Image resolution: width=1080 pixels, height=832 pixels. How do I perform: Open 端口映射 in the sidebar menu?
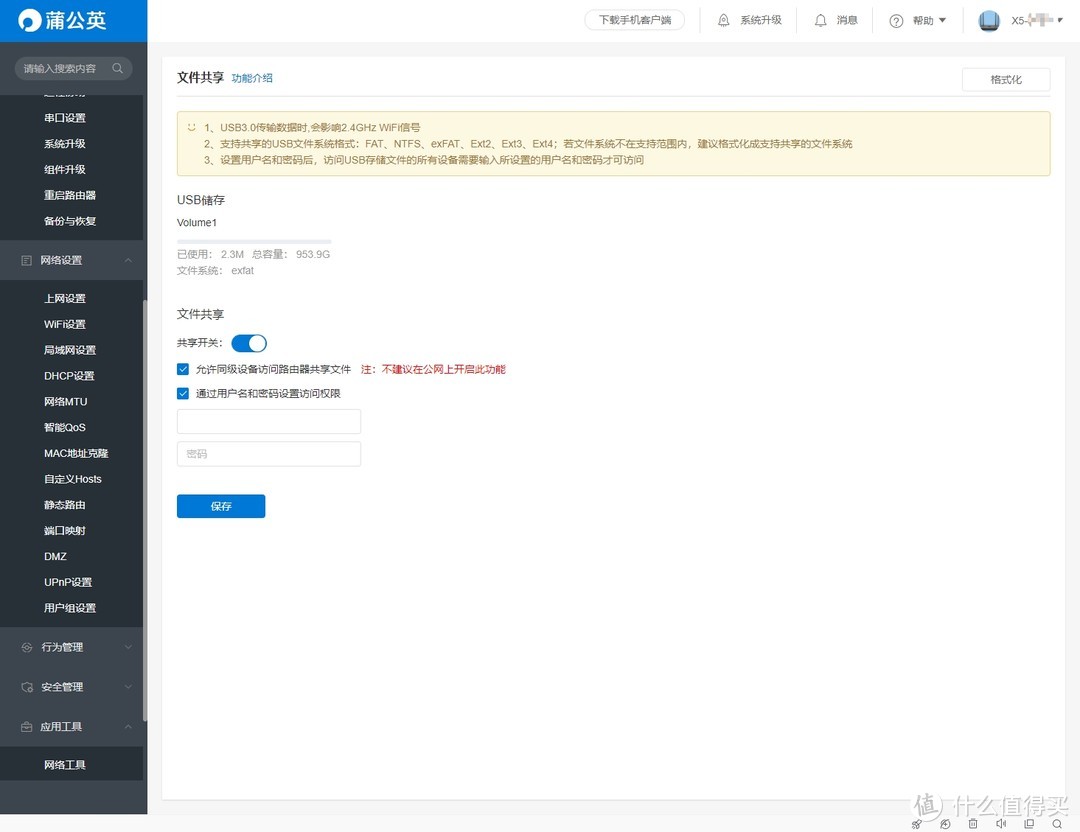tap(65, 531)
